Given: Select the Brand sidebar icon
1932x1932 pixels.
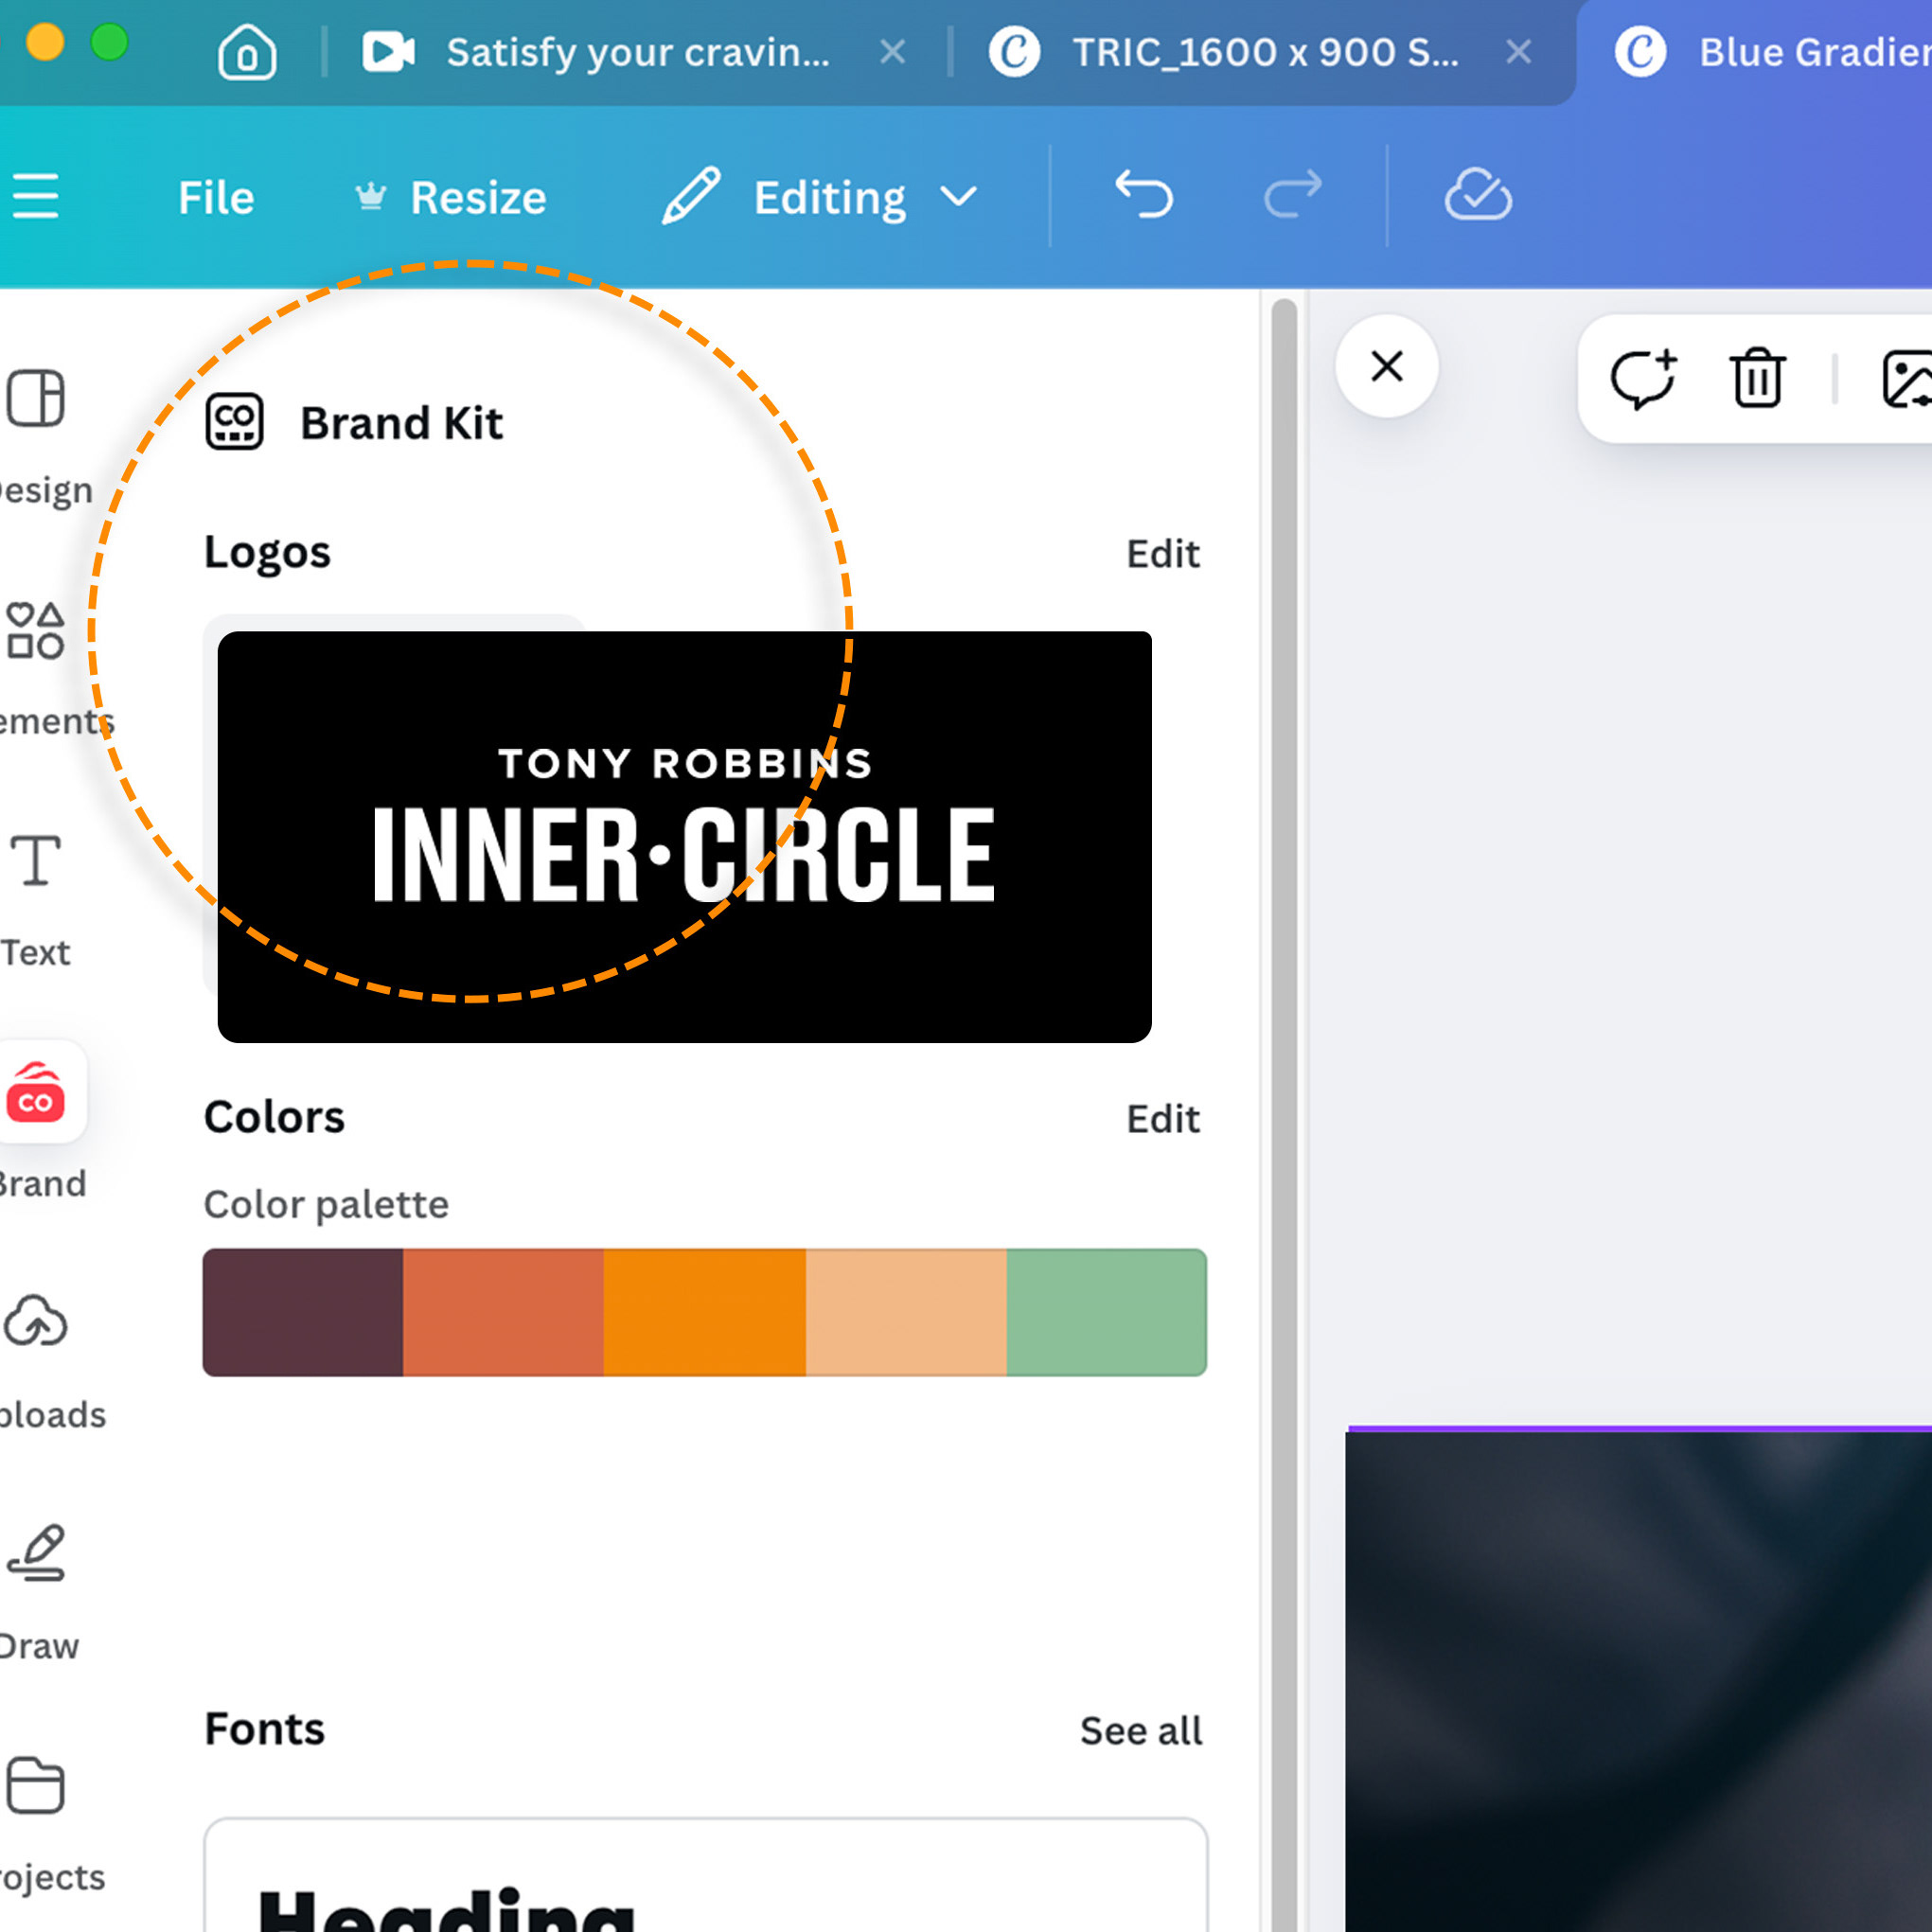Looking at the screenshot, I should (x=38, y=1091).
